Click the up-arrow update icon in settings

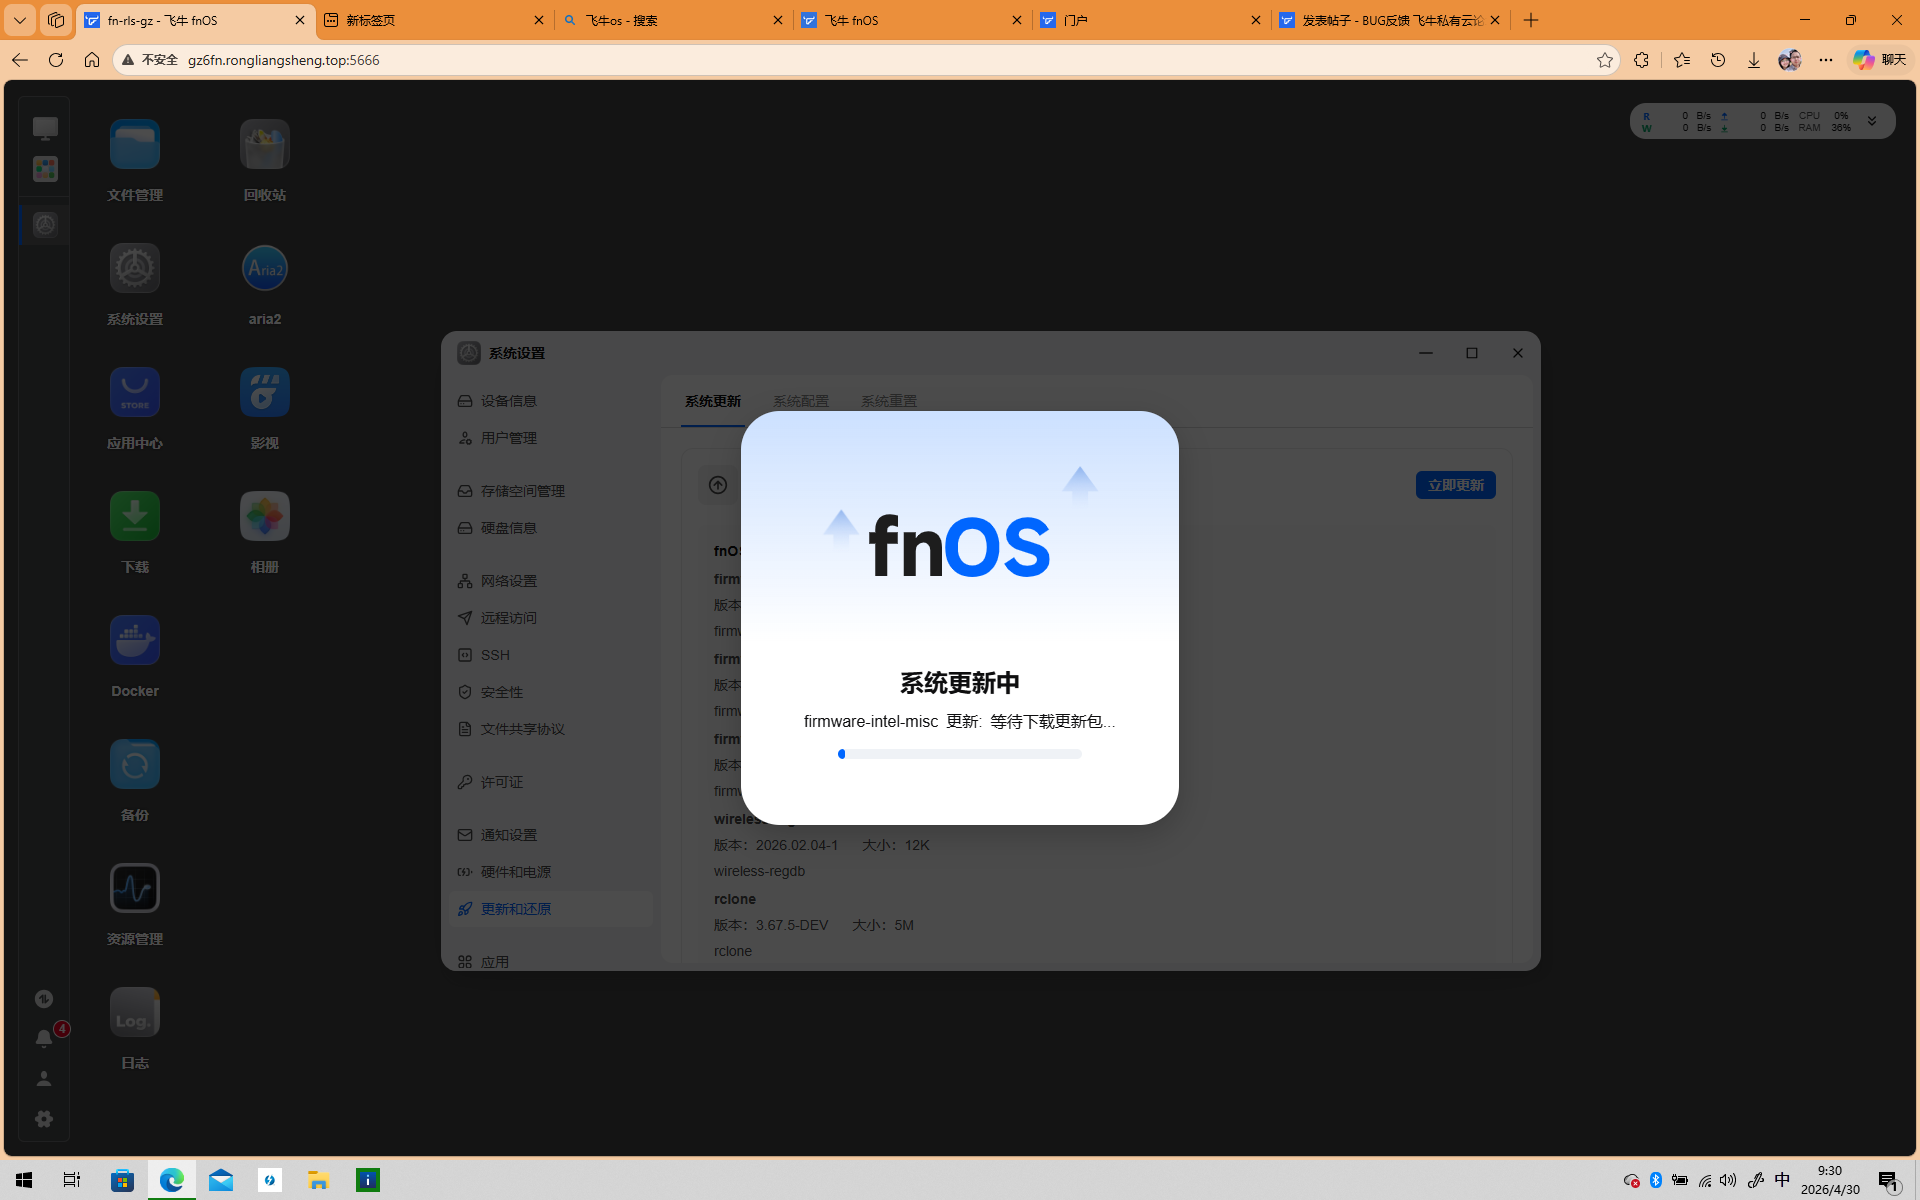click(718, 485)
